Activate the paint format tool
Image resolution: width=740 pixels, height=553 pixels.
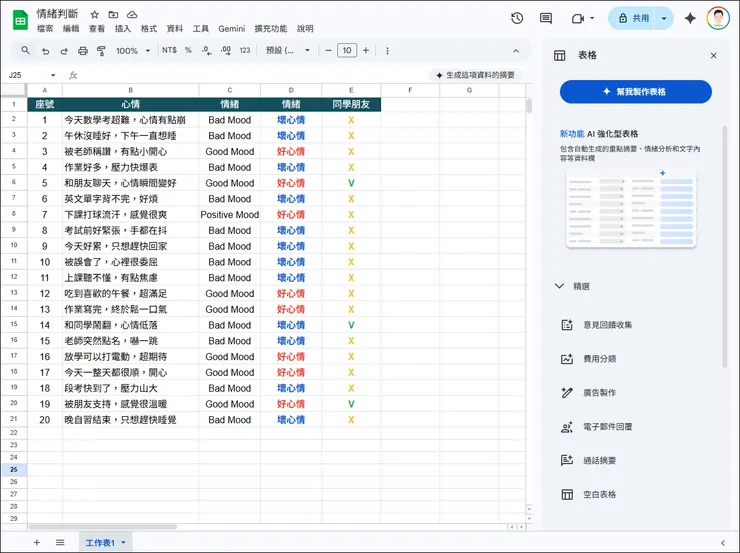(101, 50)
